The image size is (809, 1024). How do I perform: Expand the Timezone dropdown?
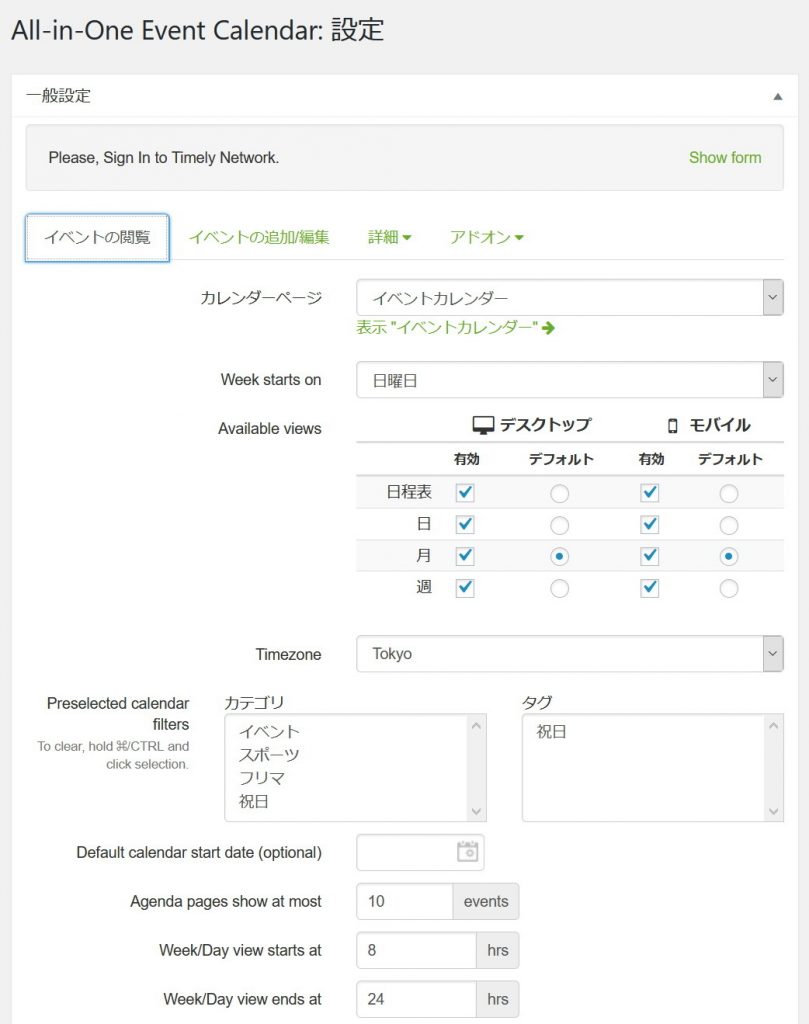570,654
